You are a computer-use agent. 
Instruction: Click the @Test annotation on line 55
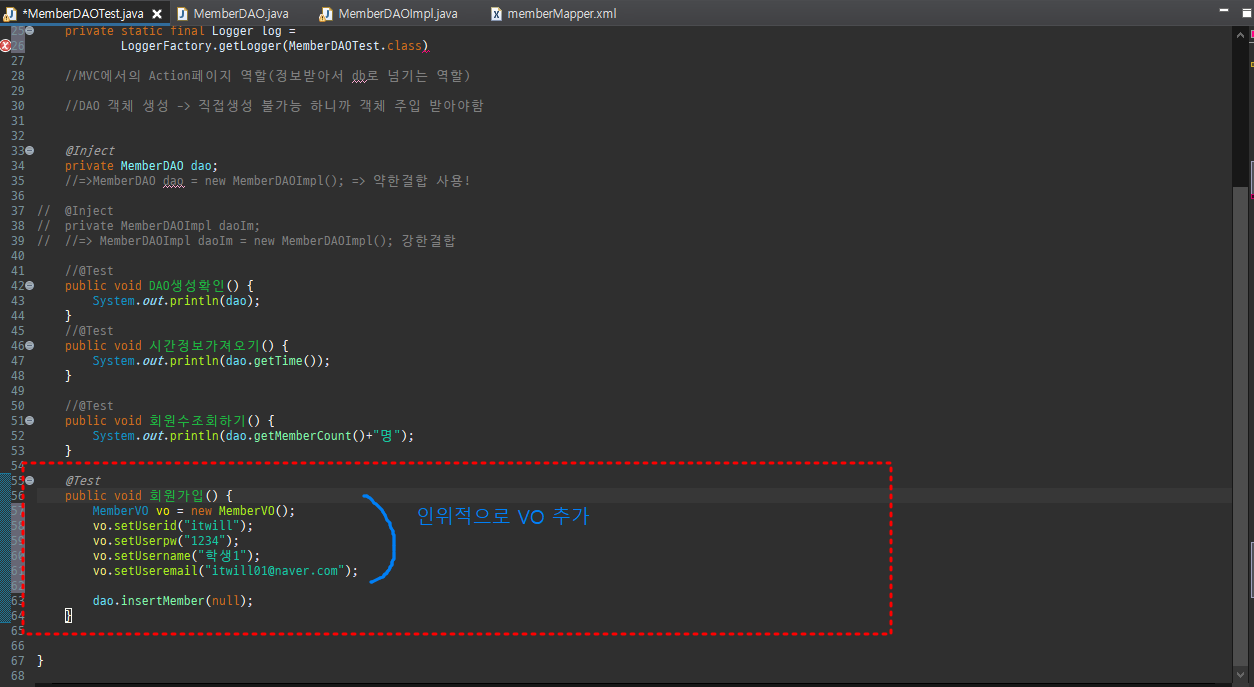point(83,481)
